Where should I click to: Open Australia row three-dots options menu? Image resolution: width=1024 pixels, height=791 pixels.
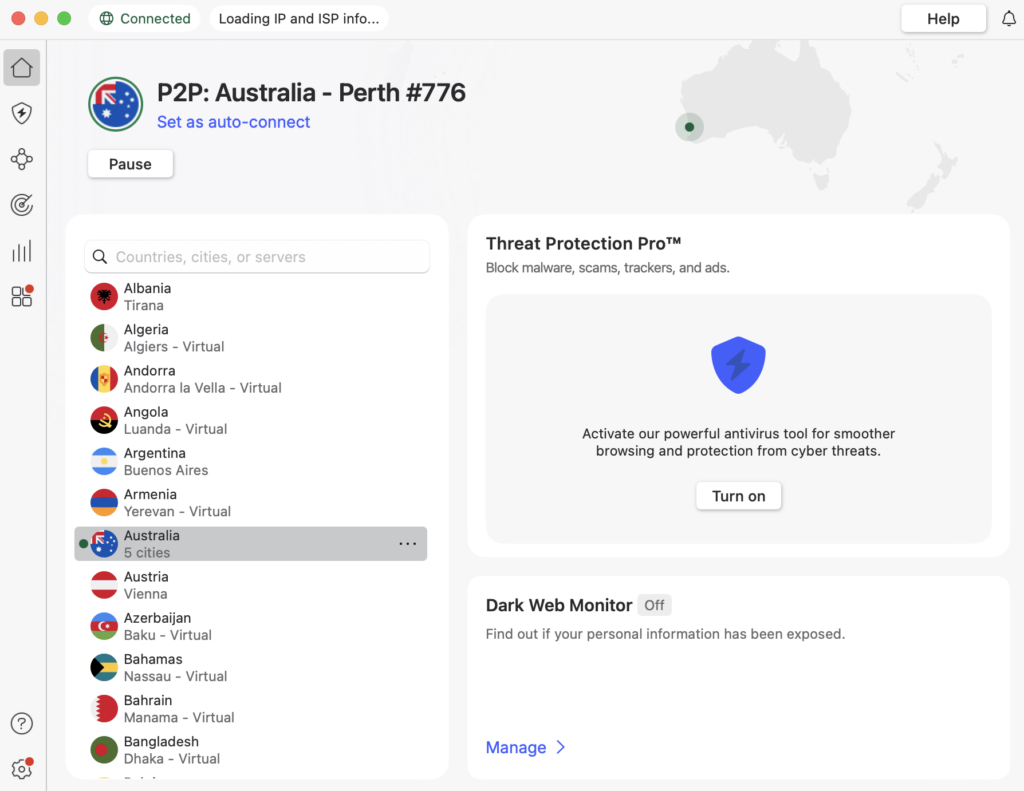(408, 543)
